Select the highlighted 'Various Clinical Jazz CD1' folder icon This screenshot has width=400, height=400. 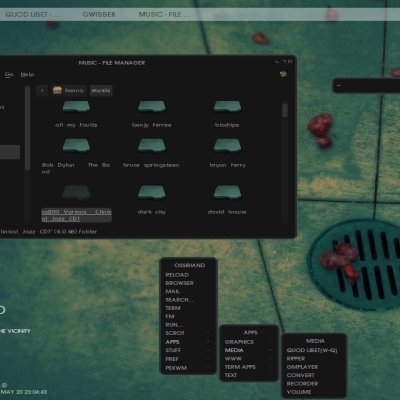pos(76,192)
